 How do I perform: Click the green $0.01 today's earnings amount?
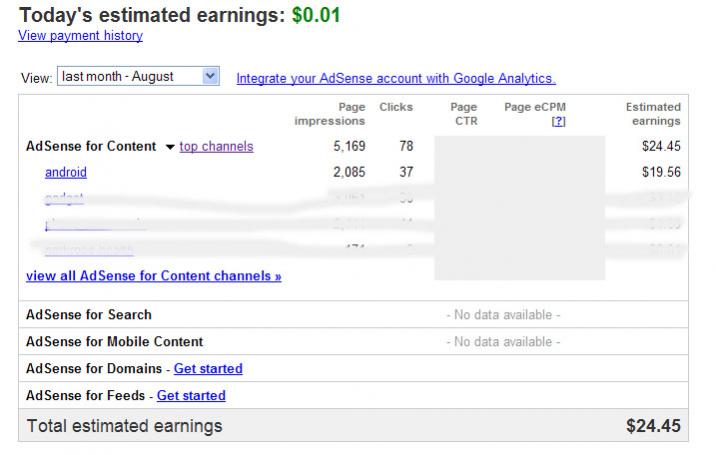(x=316, y=15)
